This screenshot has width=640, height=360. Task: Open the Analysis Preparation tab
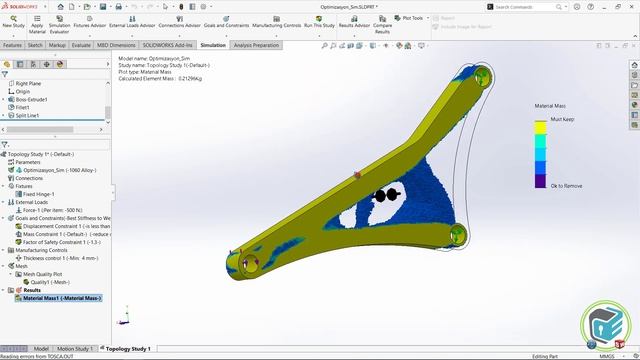click(x=256, y=45)
